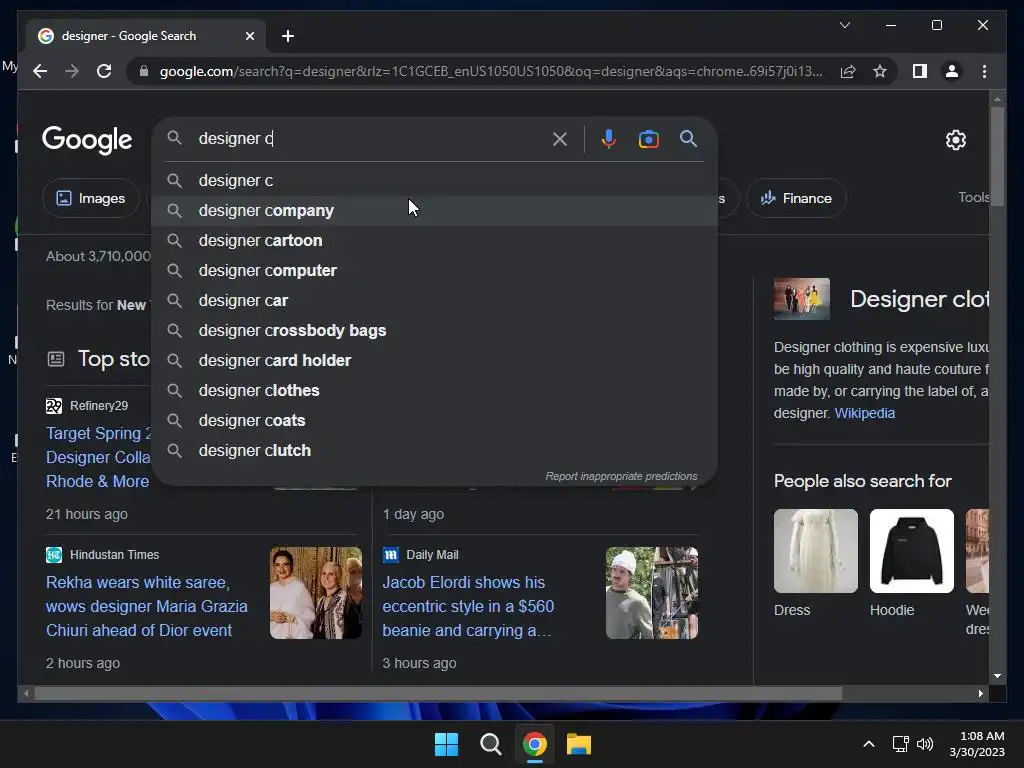Viewport: 1024px width, 768px height.
Task: Open the clock and date in taskbar
Action: (x=976, y=744)
